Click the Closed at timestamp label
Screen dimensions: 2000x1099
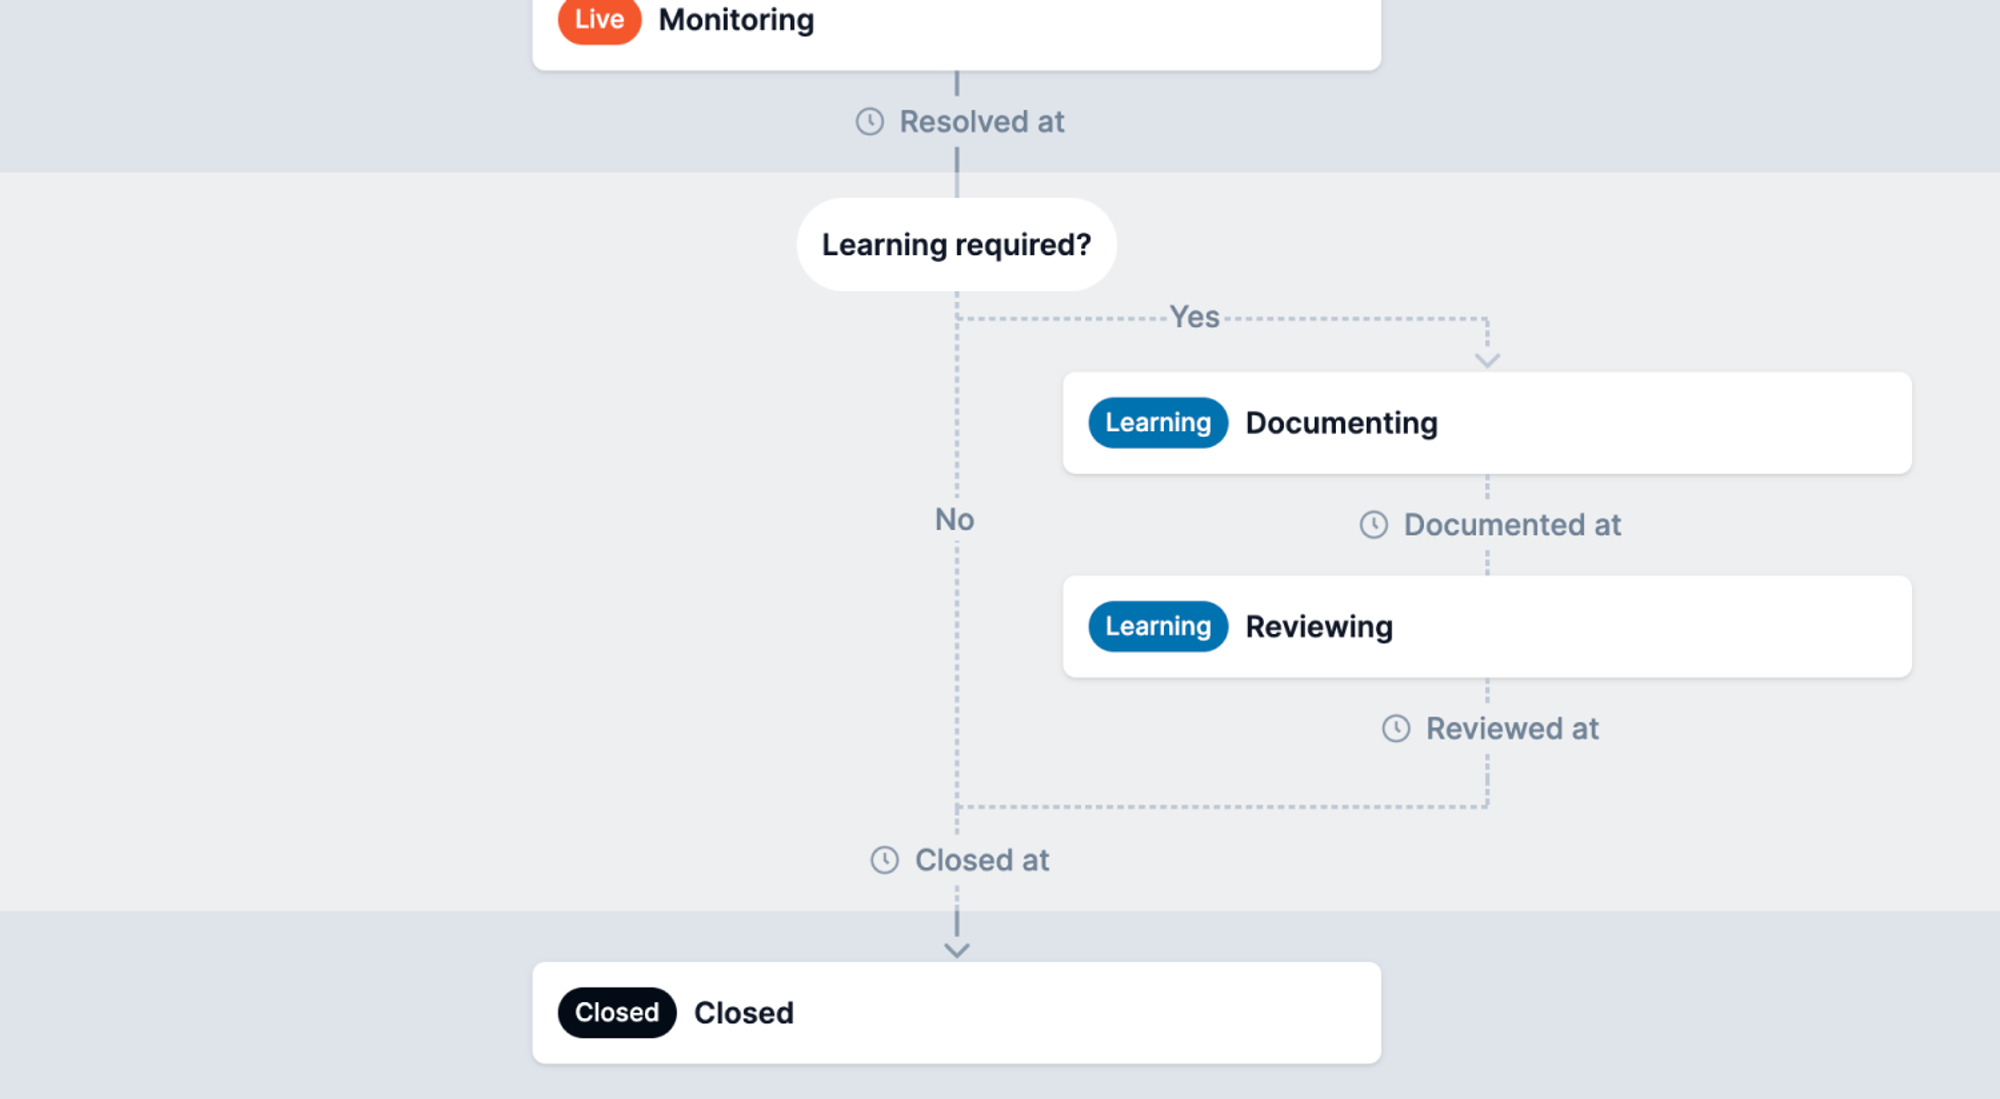point(981,860)
